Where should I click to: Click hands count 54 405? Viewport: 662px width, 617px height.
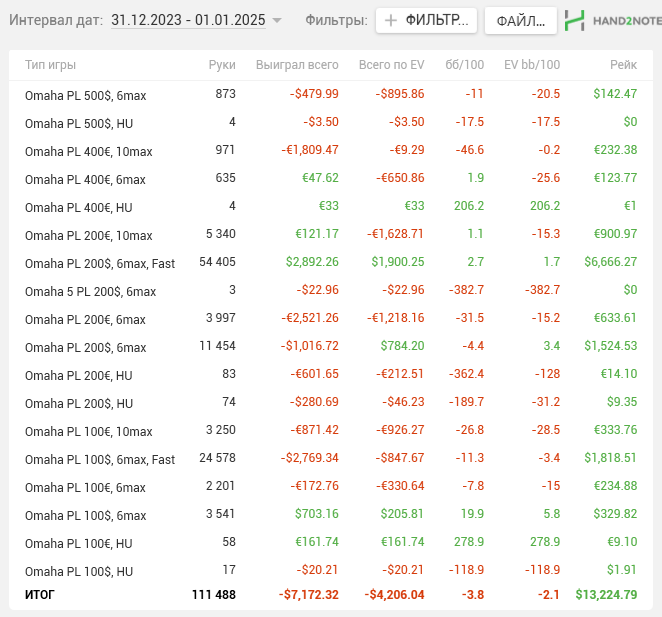[217, 262]
